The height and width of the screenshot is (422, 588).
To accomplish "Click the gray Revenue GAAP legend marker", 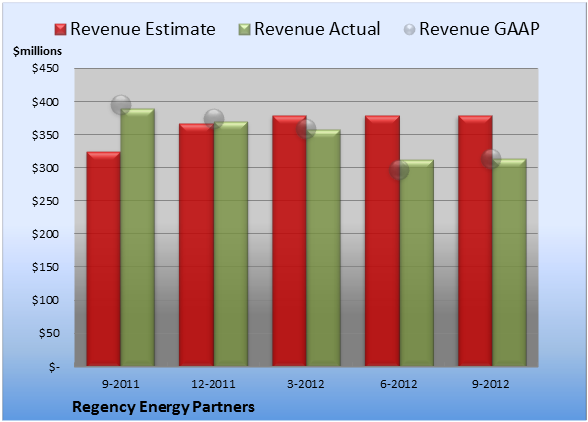I will point(409,30).
